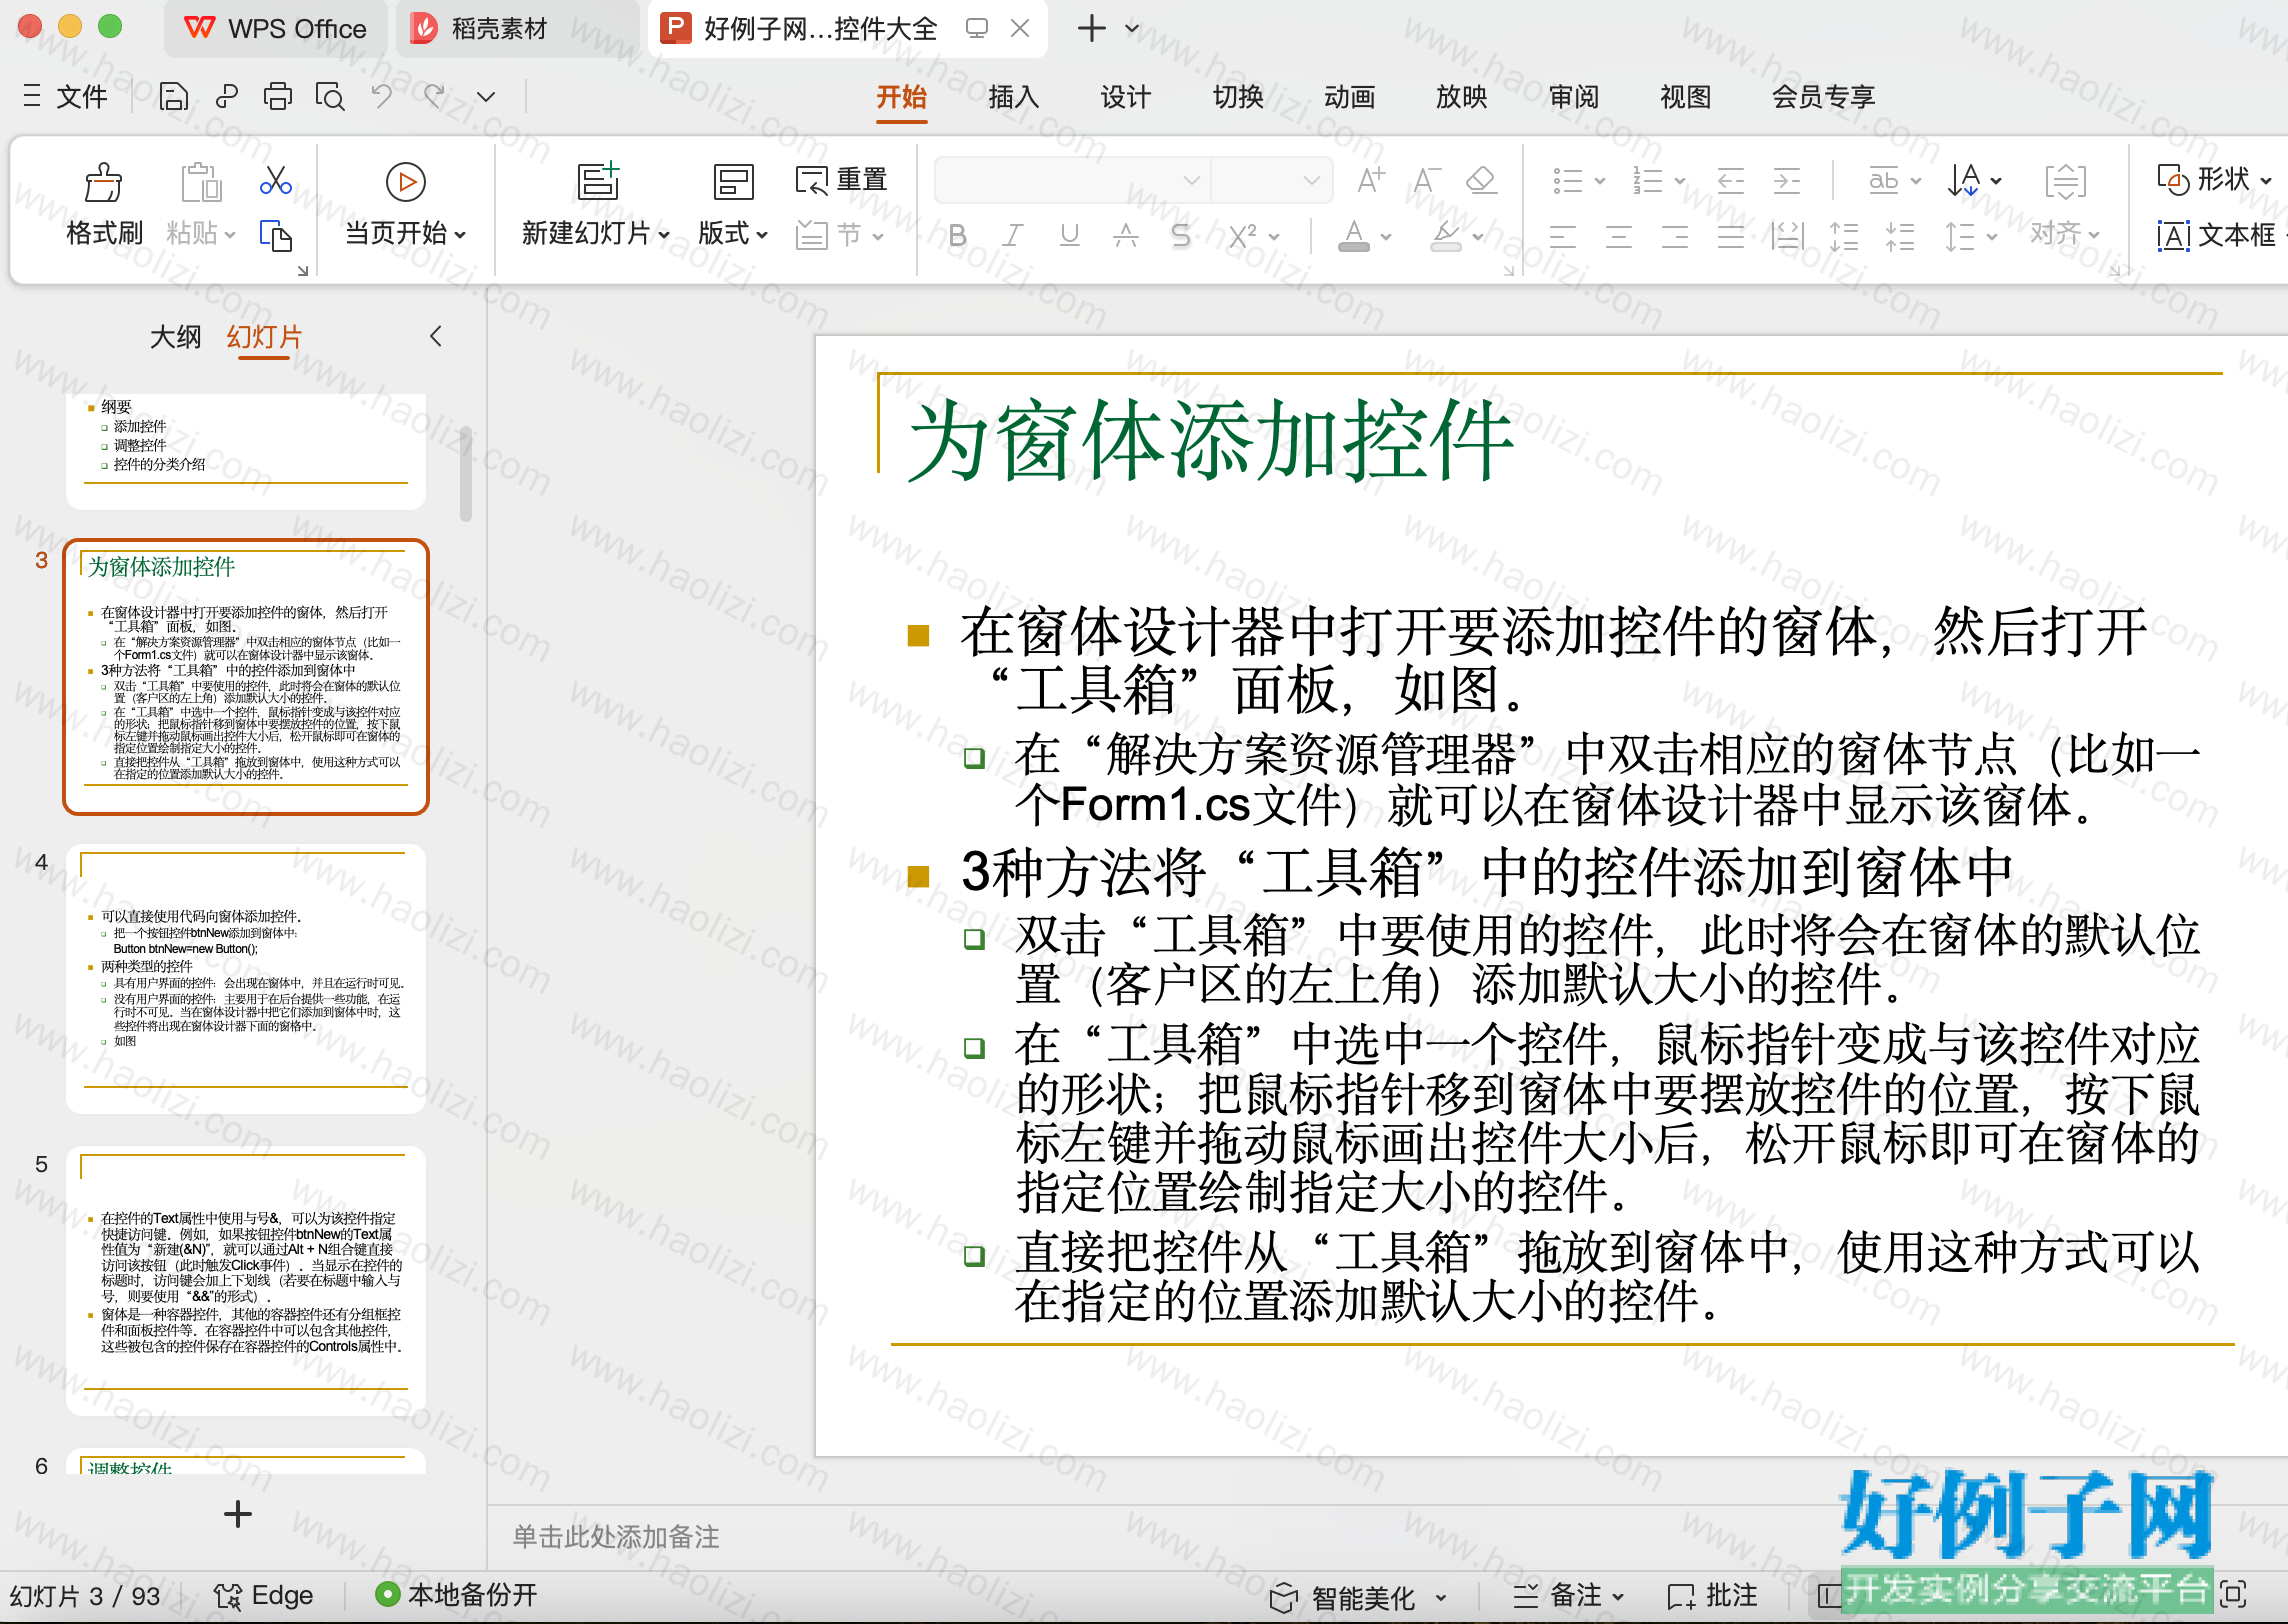Click the Print icon in quick toolbar
This screenshot has width=2288, height=1624.
pyautogui.click(x=277, y=96)
